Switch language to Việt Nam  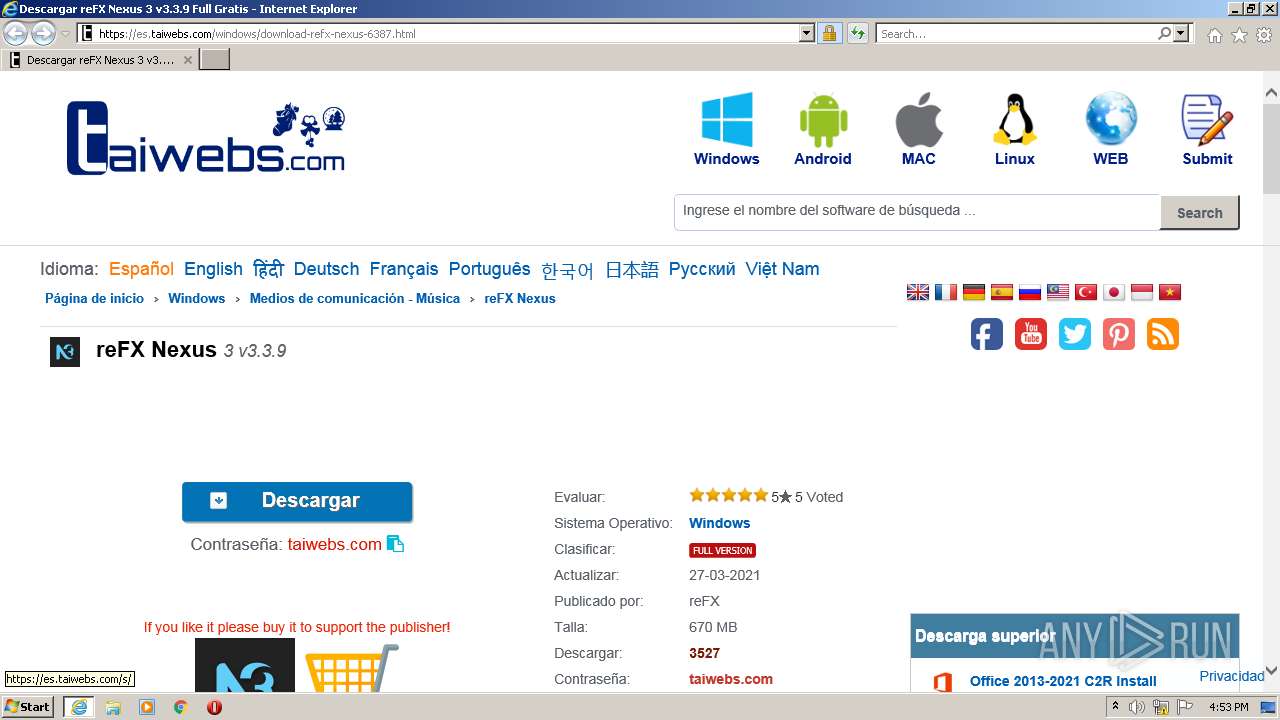tap(782, 269)
